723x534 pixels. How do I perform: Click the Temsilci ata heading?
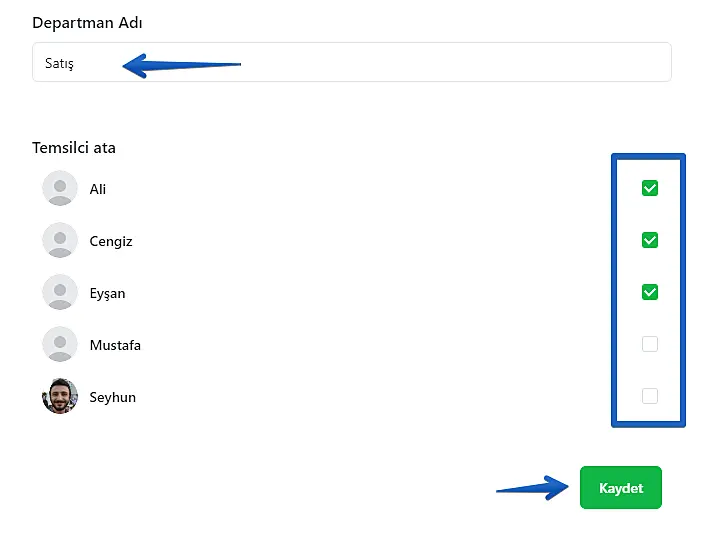tap(74, 148)
